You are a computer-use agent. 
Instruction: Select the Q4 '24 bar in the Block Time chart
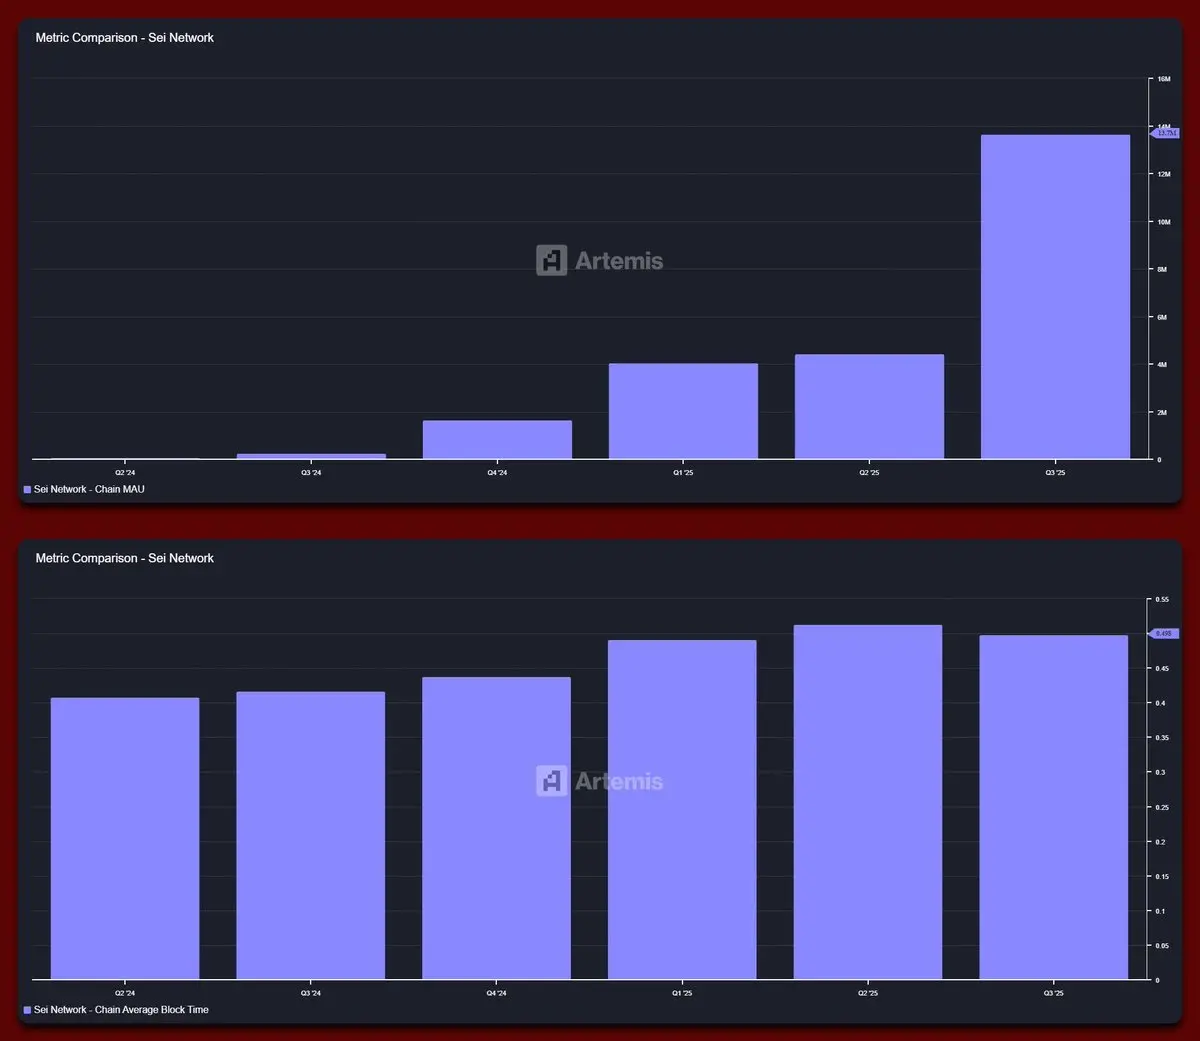click(x=496, y=828)
